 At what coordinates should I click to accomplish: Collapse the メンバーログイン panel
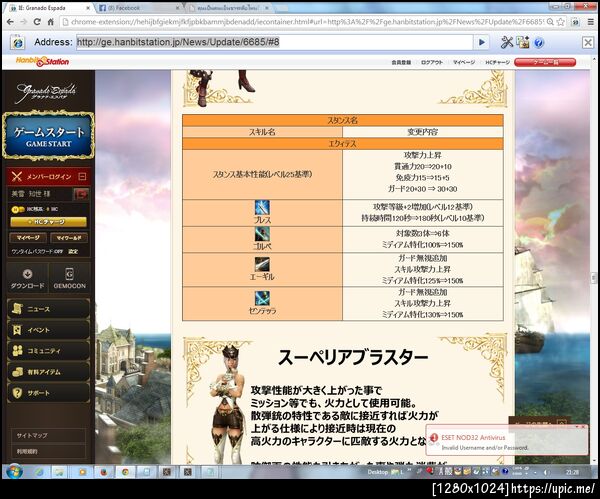point(82,176)
